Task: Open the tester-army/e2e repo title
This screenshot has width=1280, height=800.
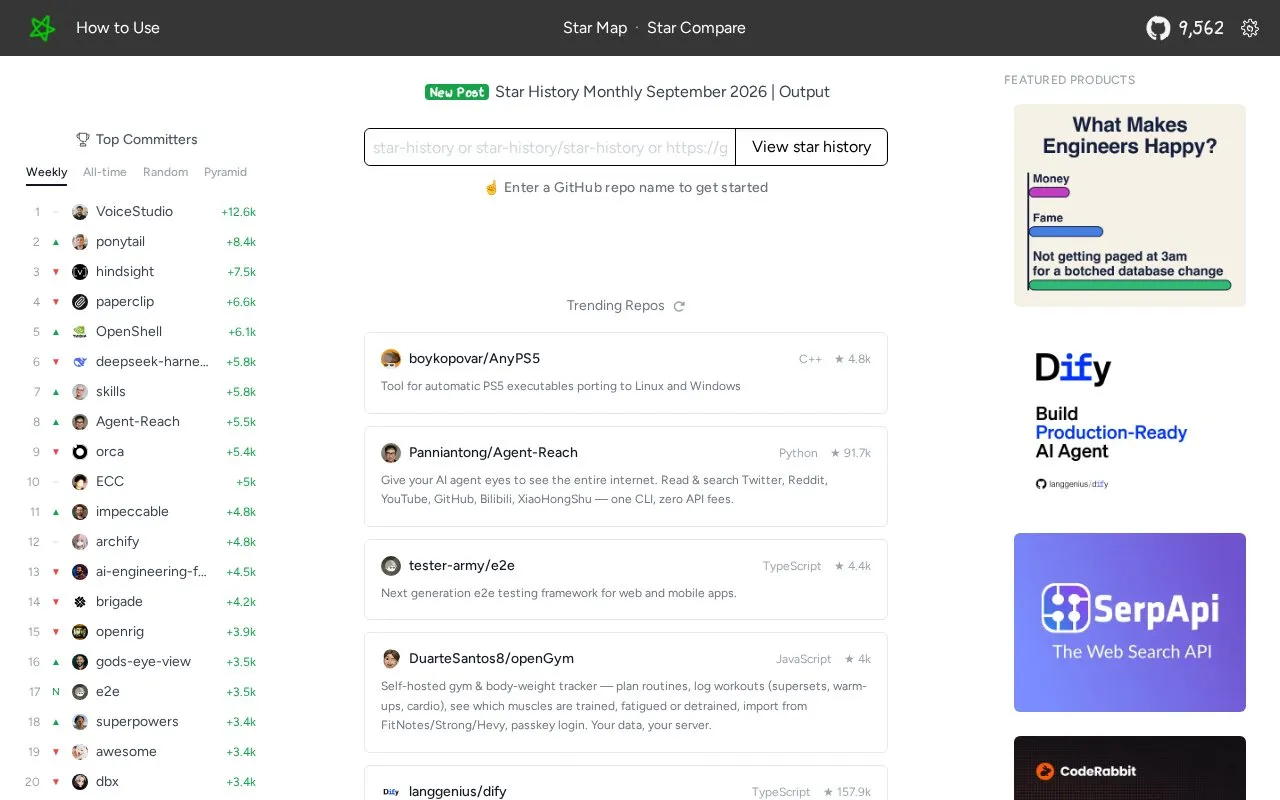Action: click(462, 566)
